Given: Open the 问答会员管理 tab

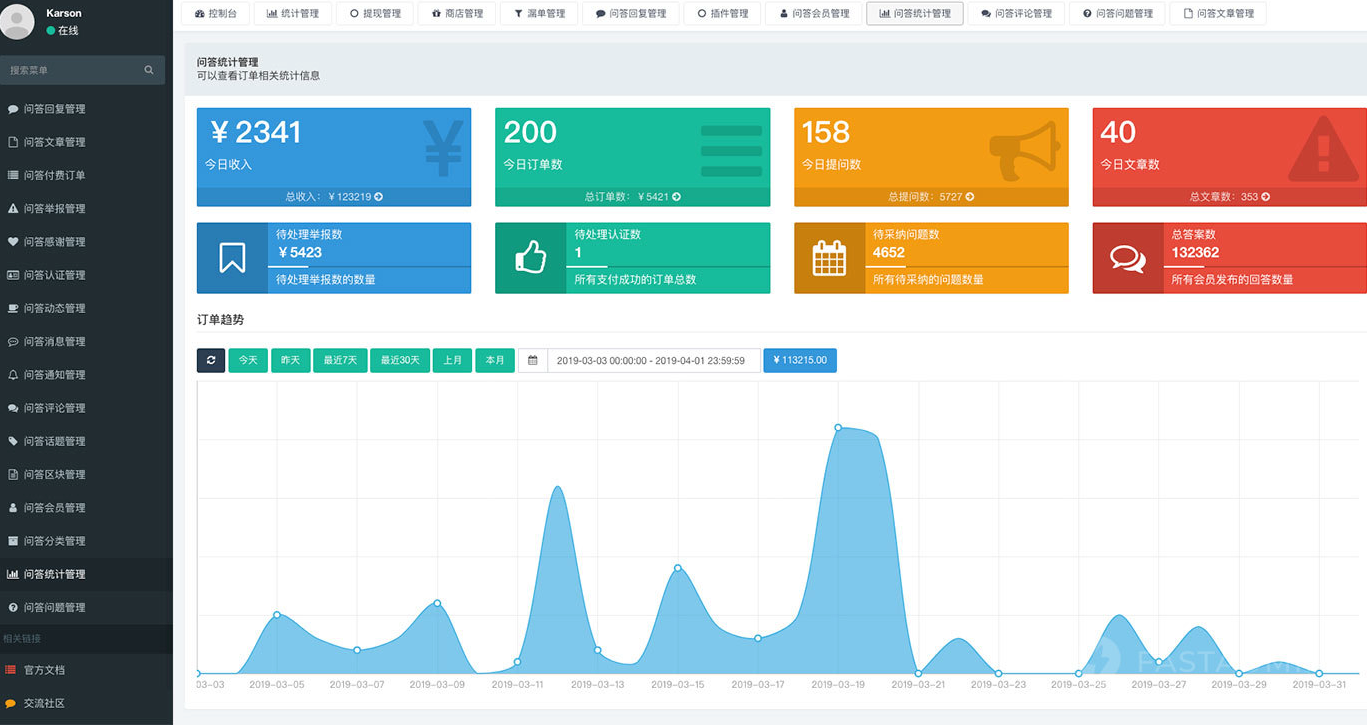Looking at the screenshot, I should point(813,13).
